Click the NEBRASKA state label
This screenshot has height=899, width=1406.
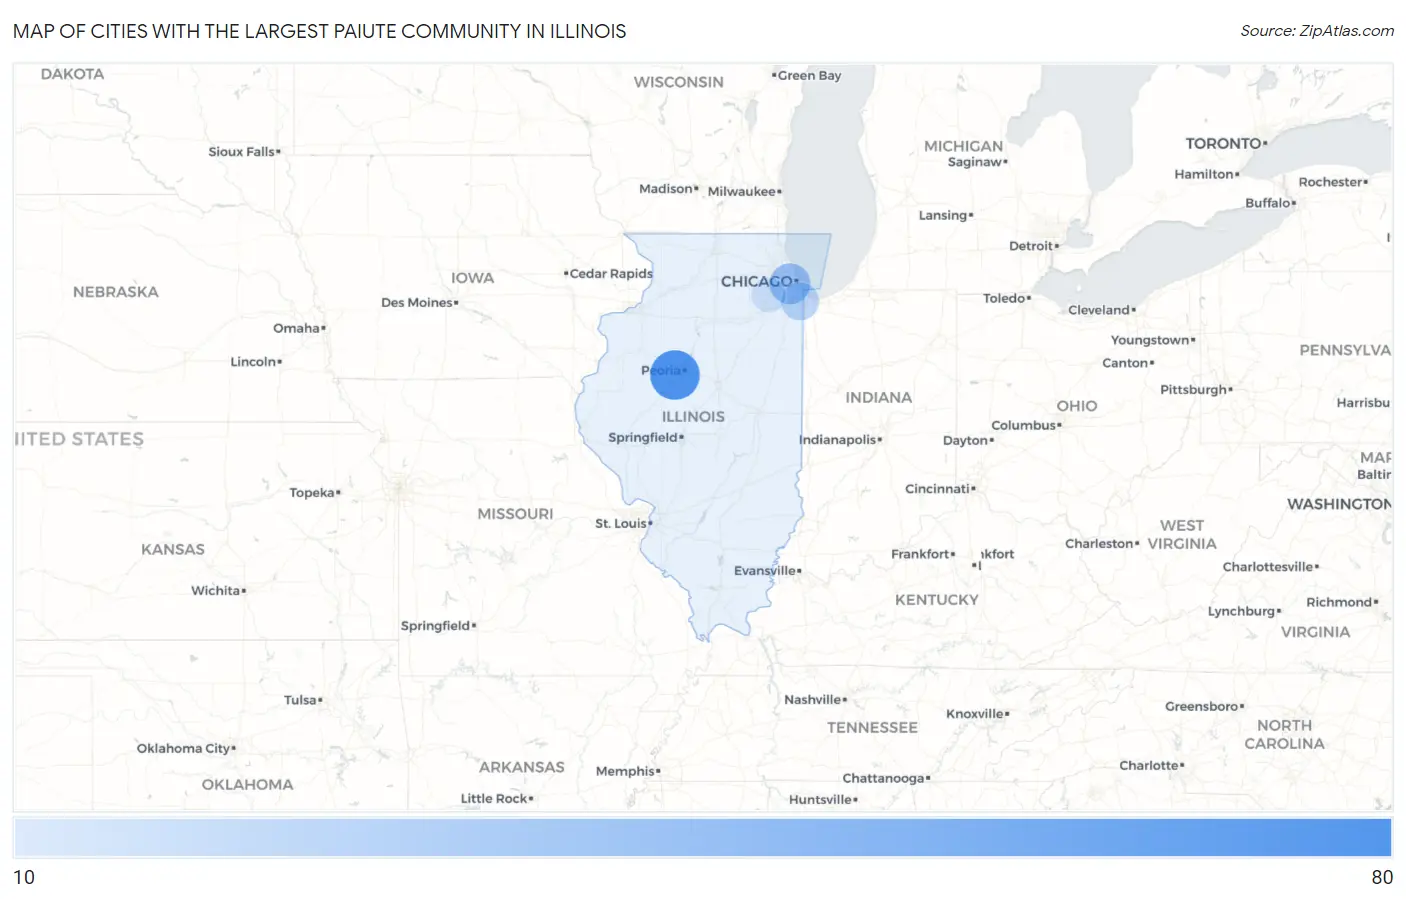(x=116, y=292)
